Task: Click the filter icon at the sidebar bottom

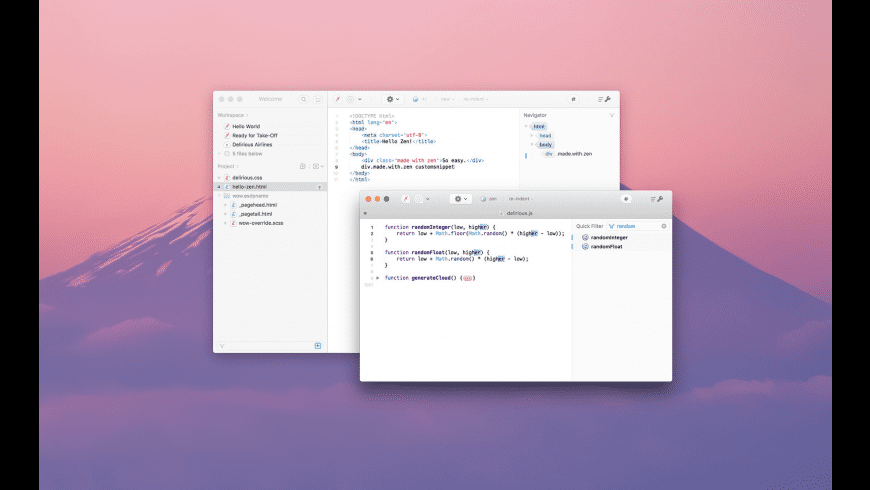Action: click(222, 346)
